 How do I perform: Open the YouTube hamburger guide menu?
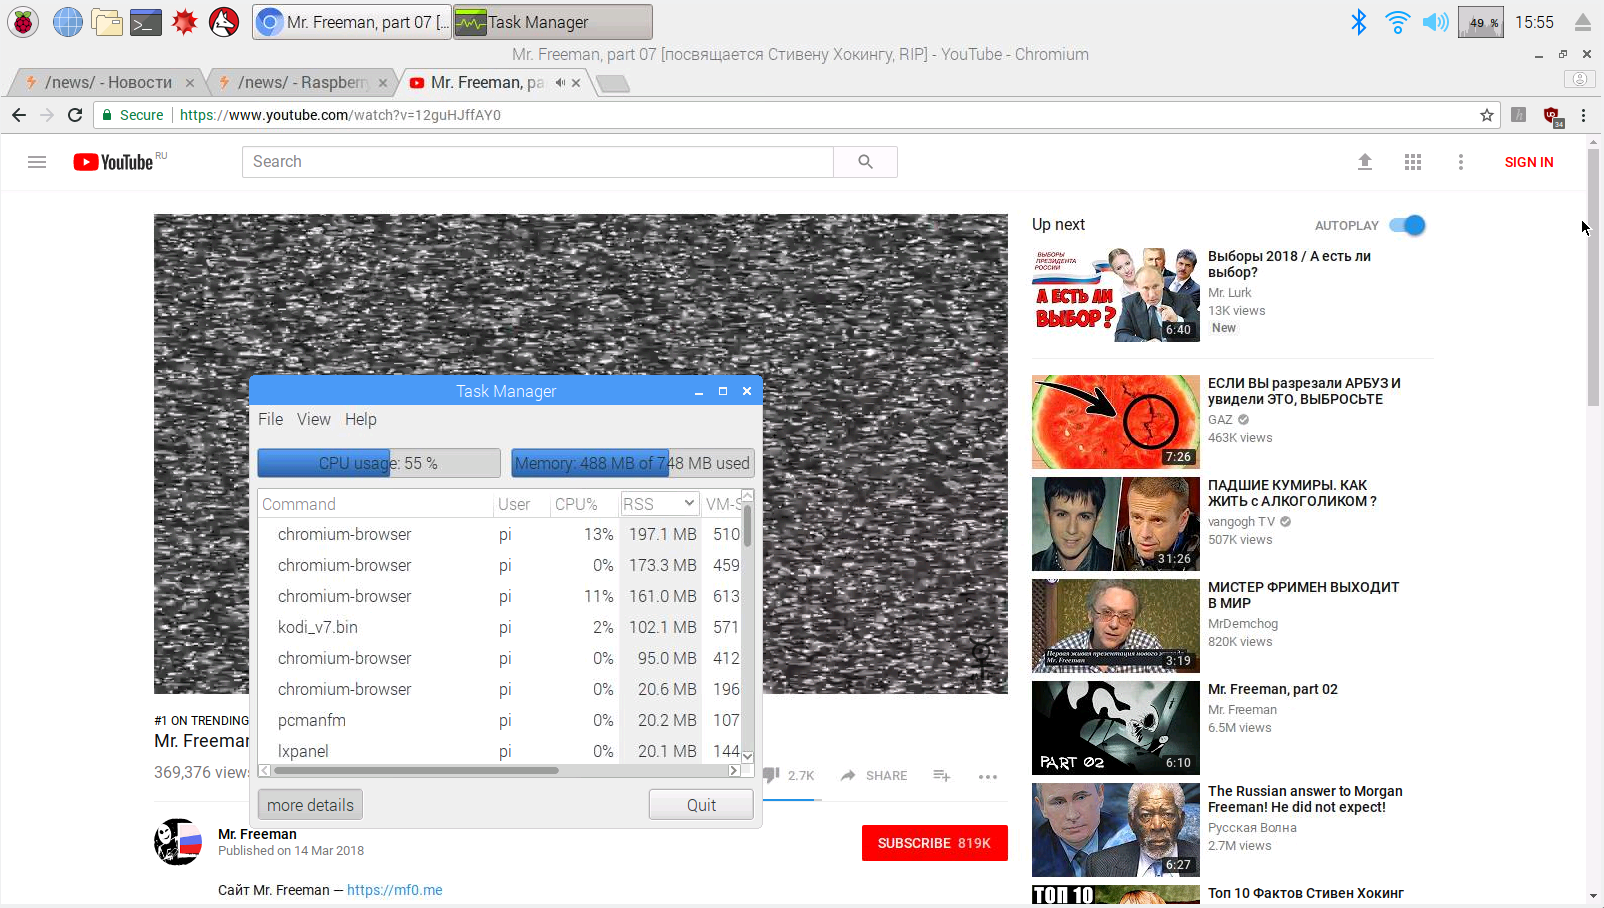[x=37, y=162]
